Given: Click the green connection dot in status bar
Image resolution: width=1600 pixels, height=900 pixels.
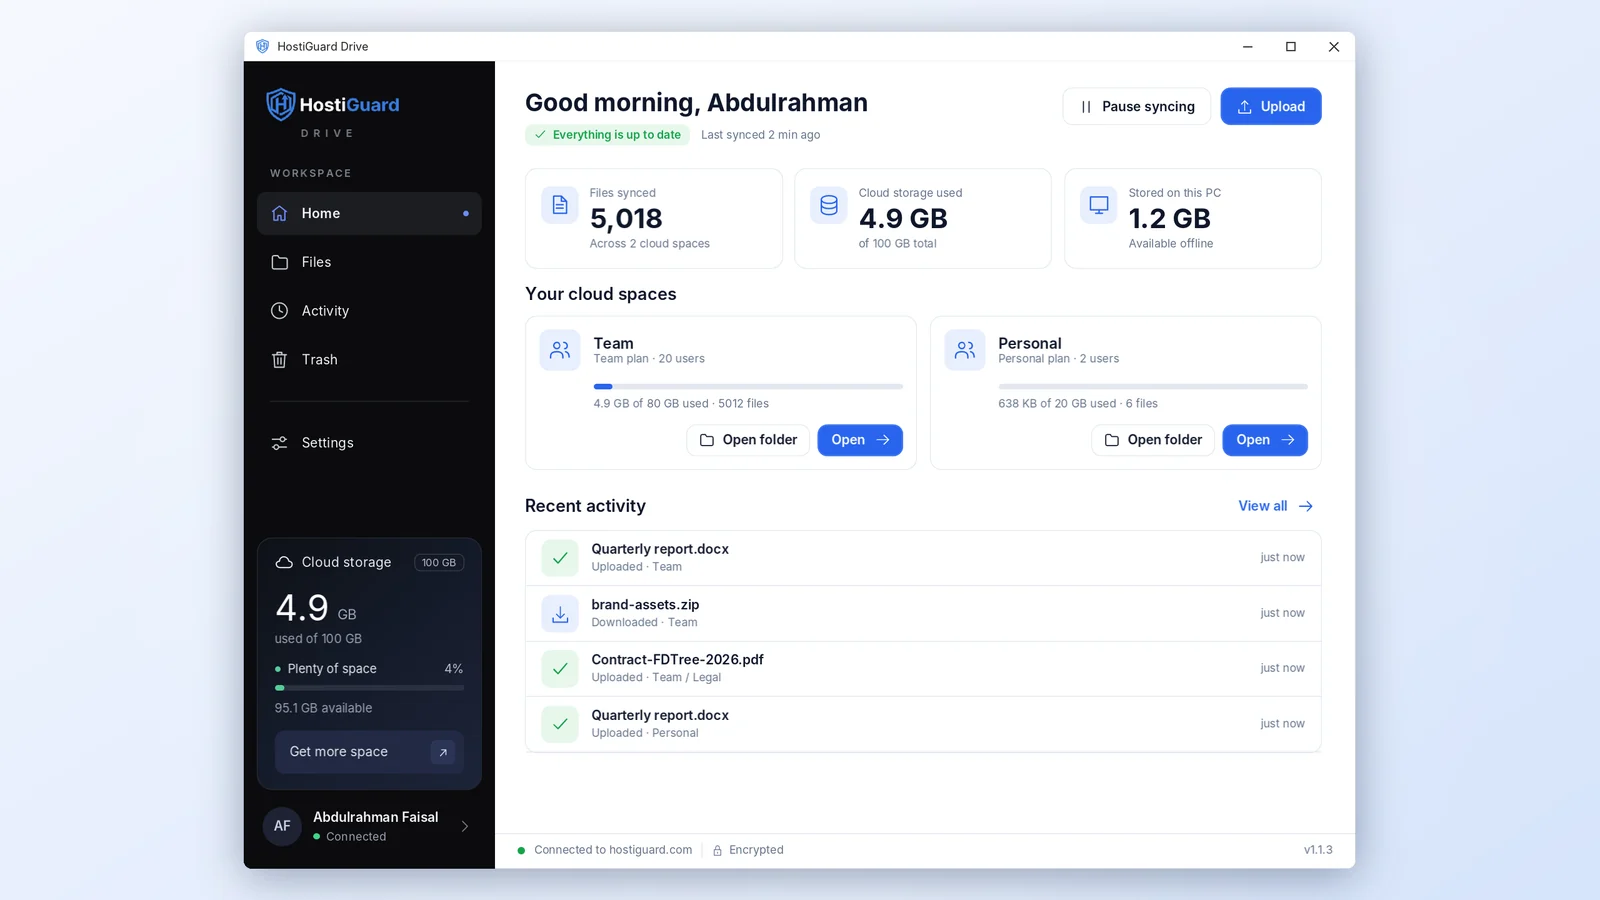Looking at the screenshot, I should click(521, 850).
